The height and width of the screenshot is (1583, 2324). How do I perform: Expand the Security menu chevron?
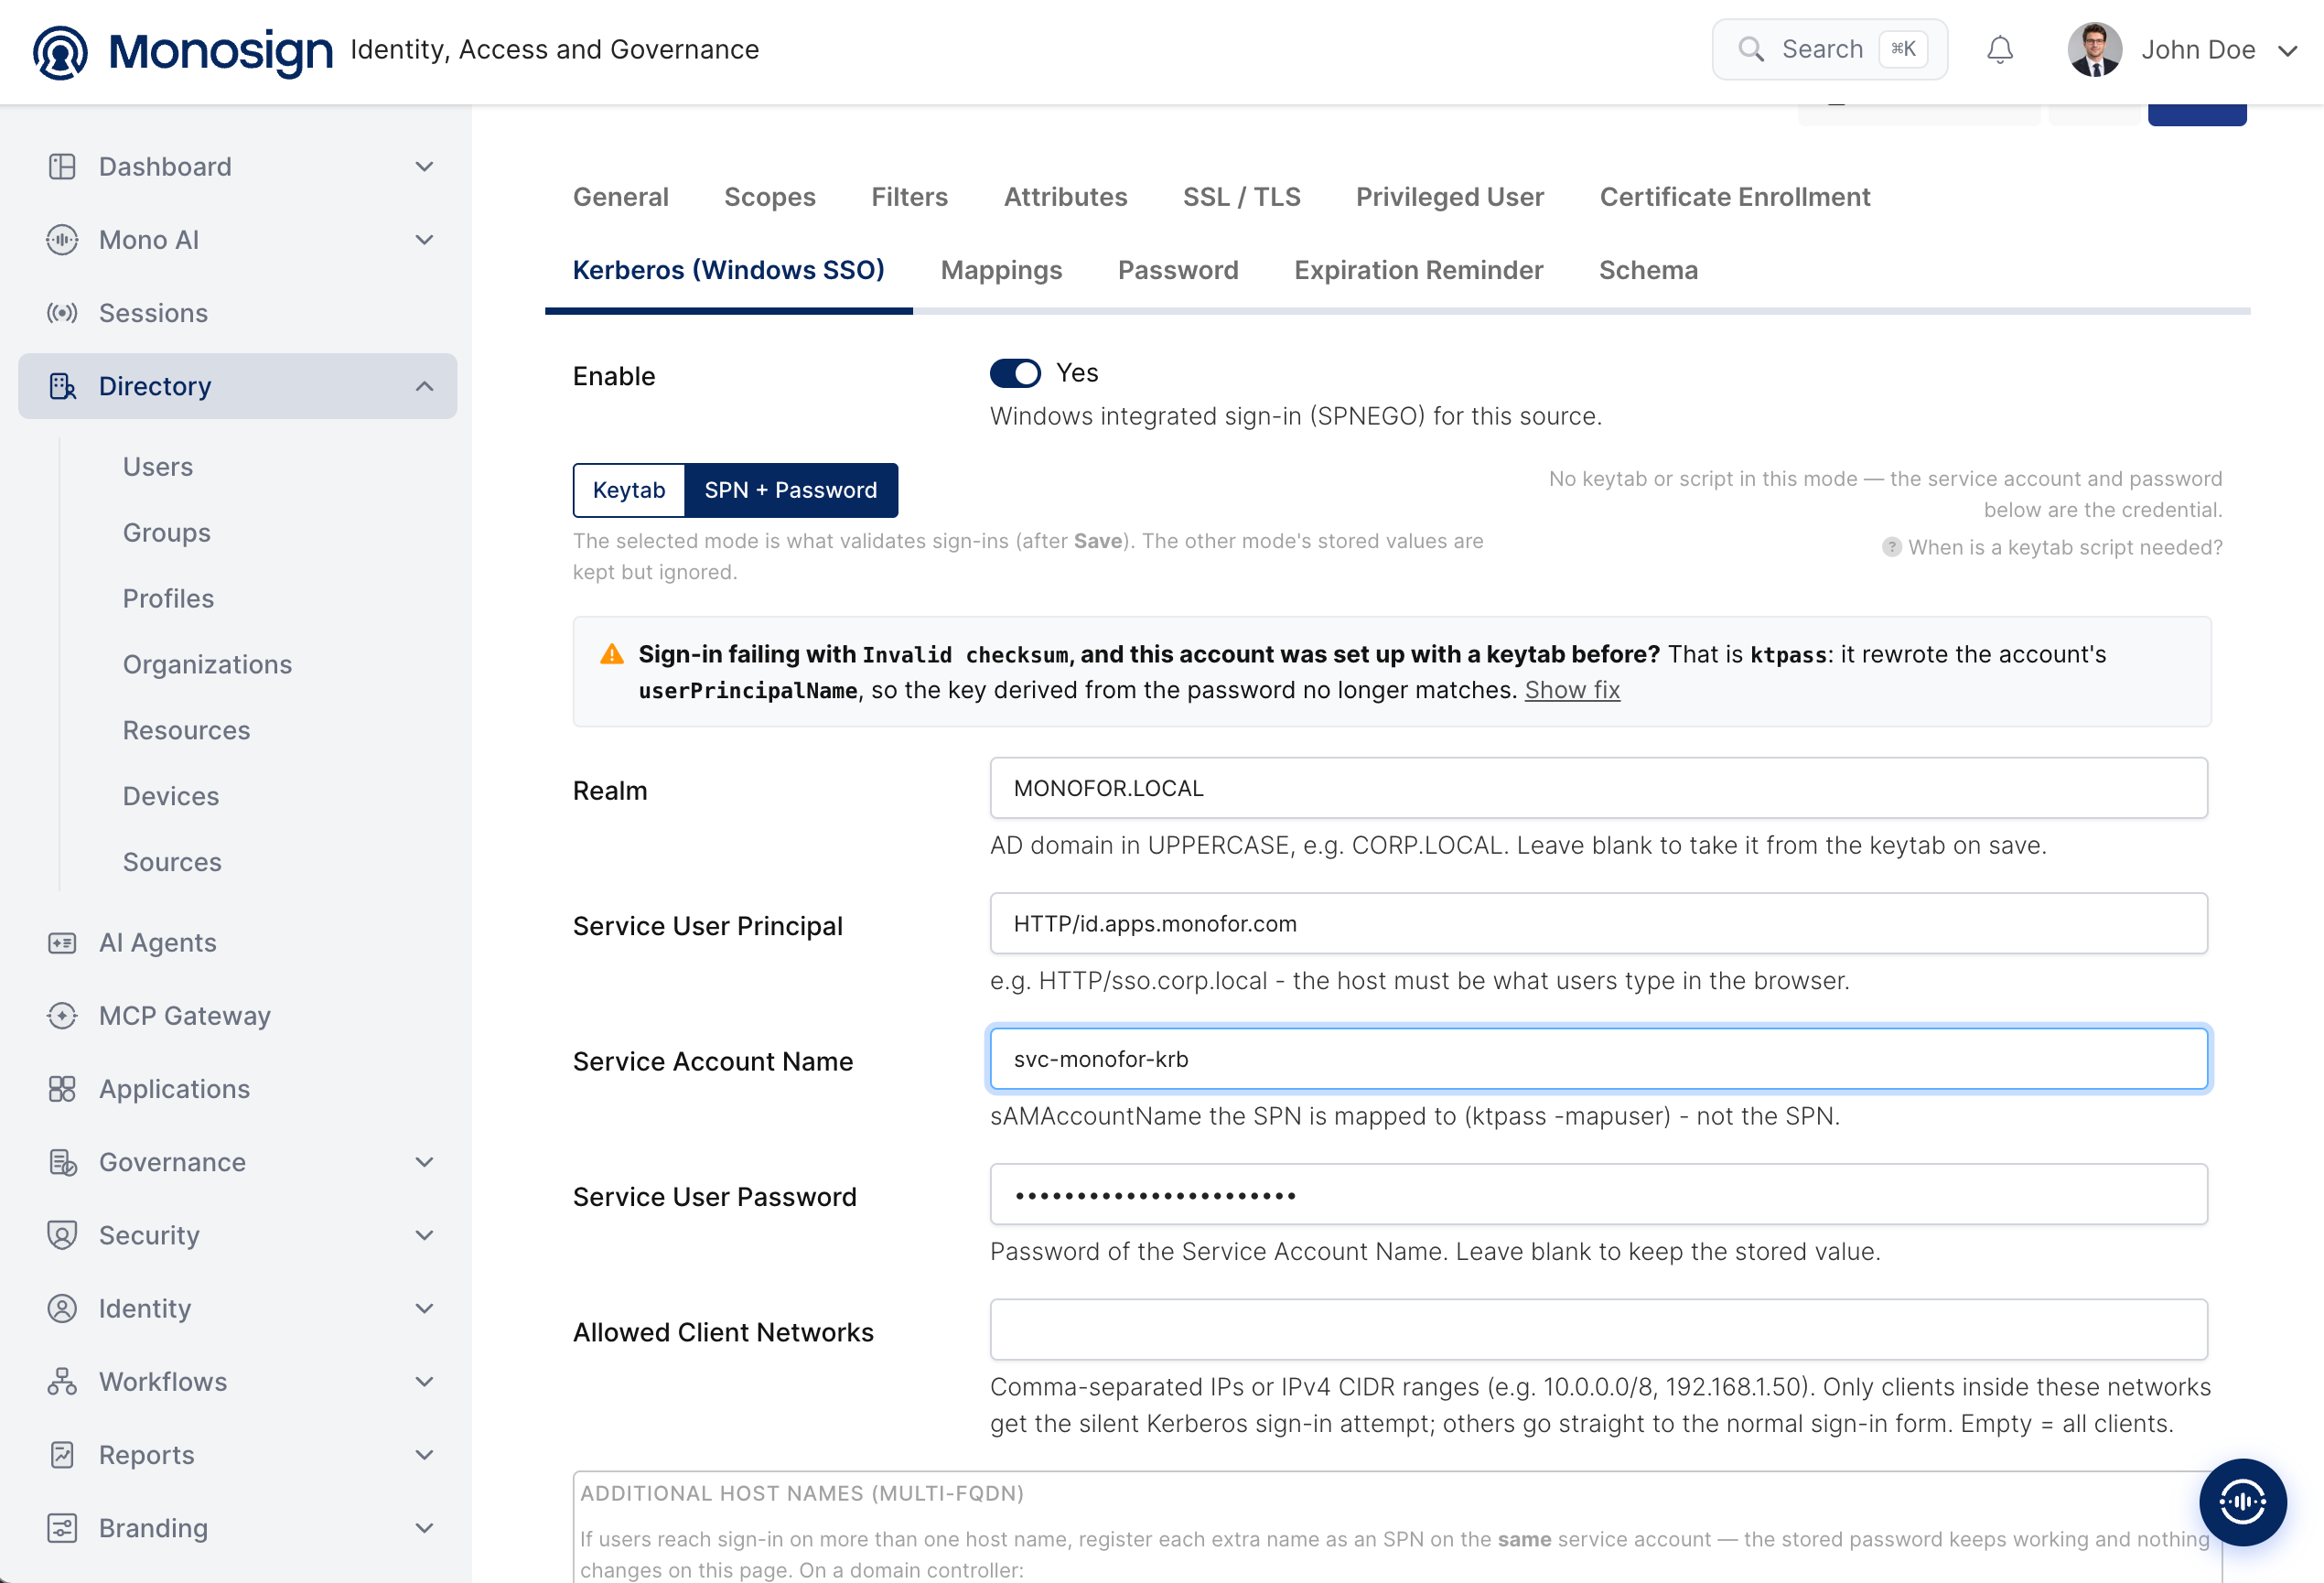click(x=424, y=1235)
